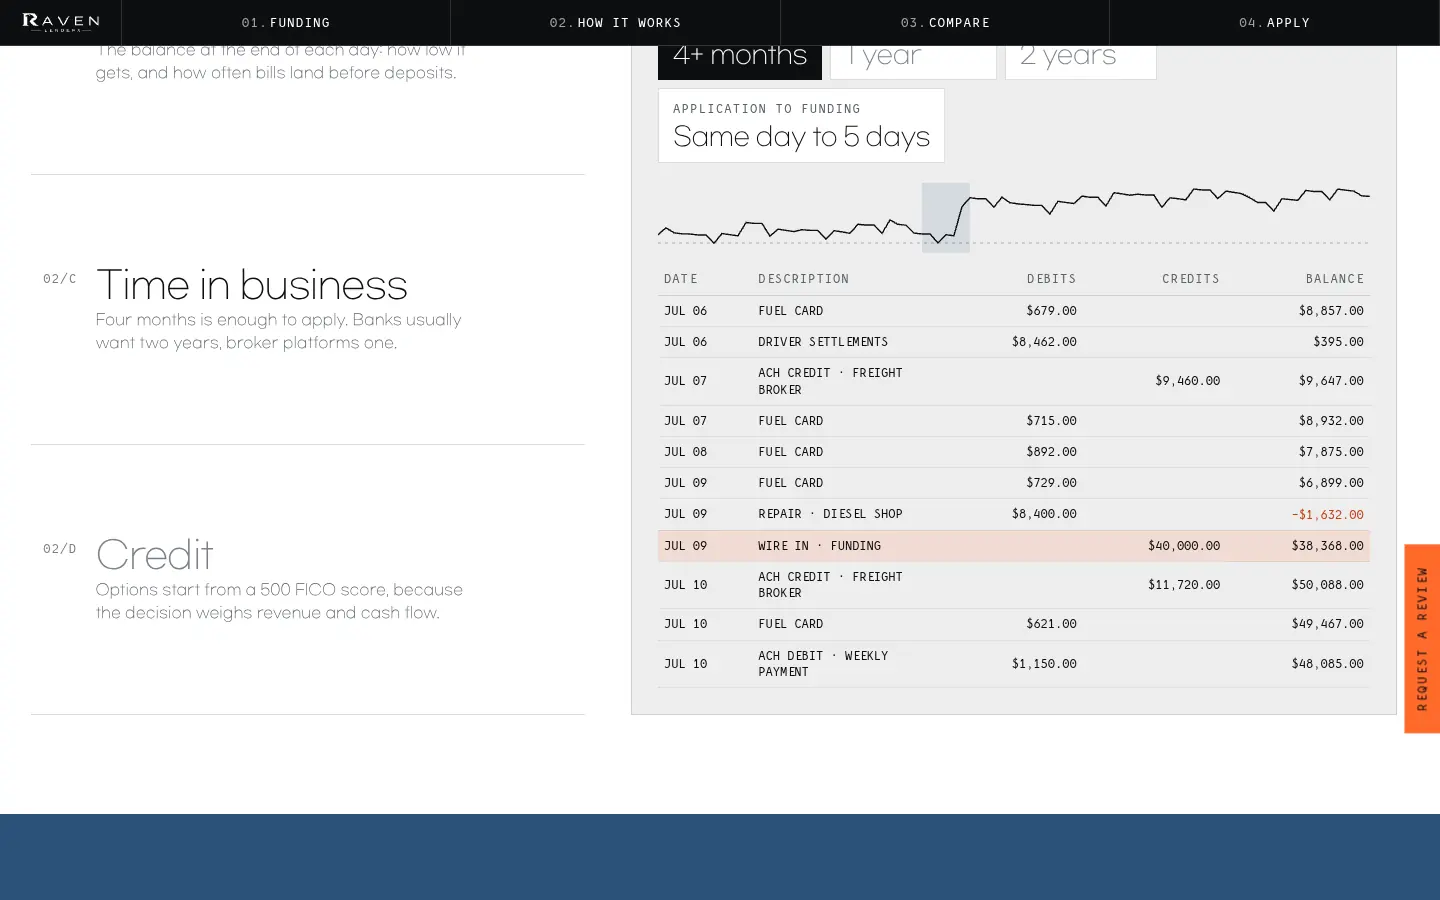
Task: Click the CREDITS column header
Action: point(1191,279)
